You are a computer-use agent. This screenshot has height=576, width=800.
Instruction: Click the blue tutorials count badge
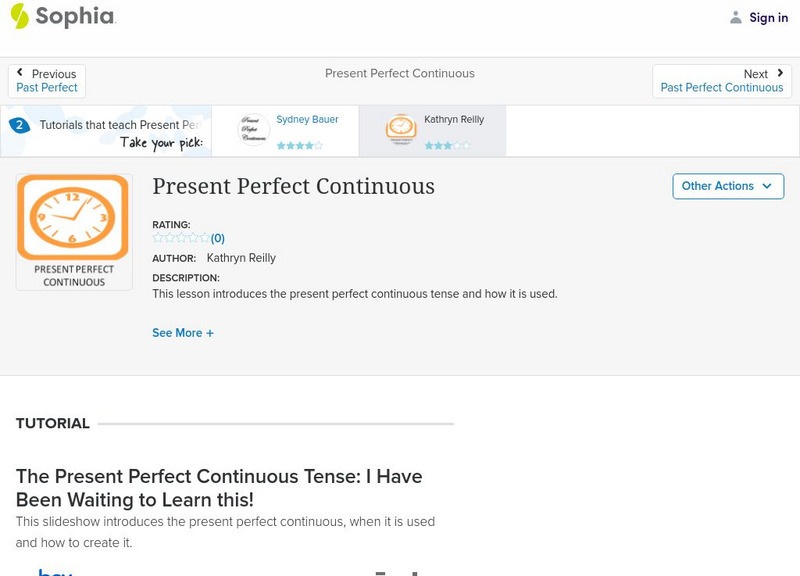[18, 125]
